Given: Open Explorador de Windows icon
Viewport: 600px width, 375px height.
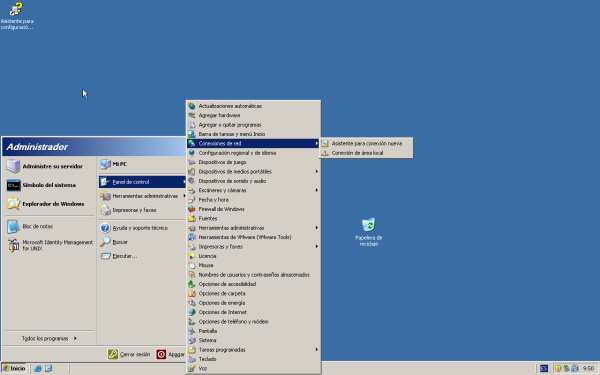Looking at the screenshot, I should coord(13,204).
